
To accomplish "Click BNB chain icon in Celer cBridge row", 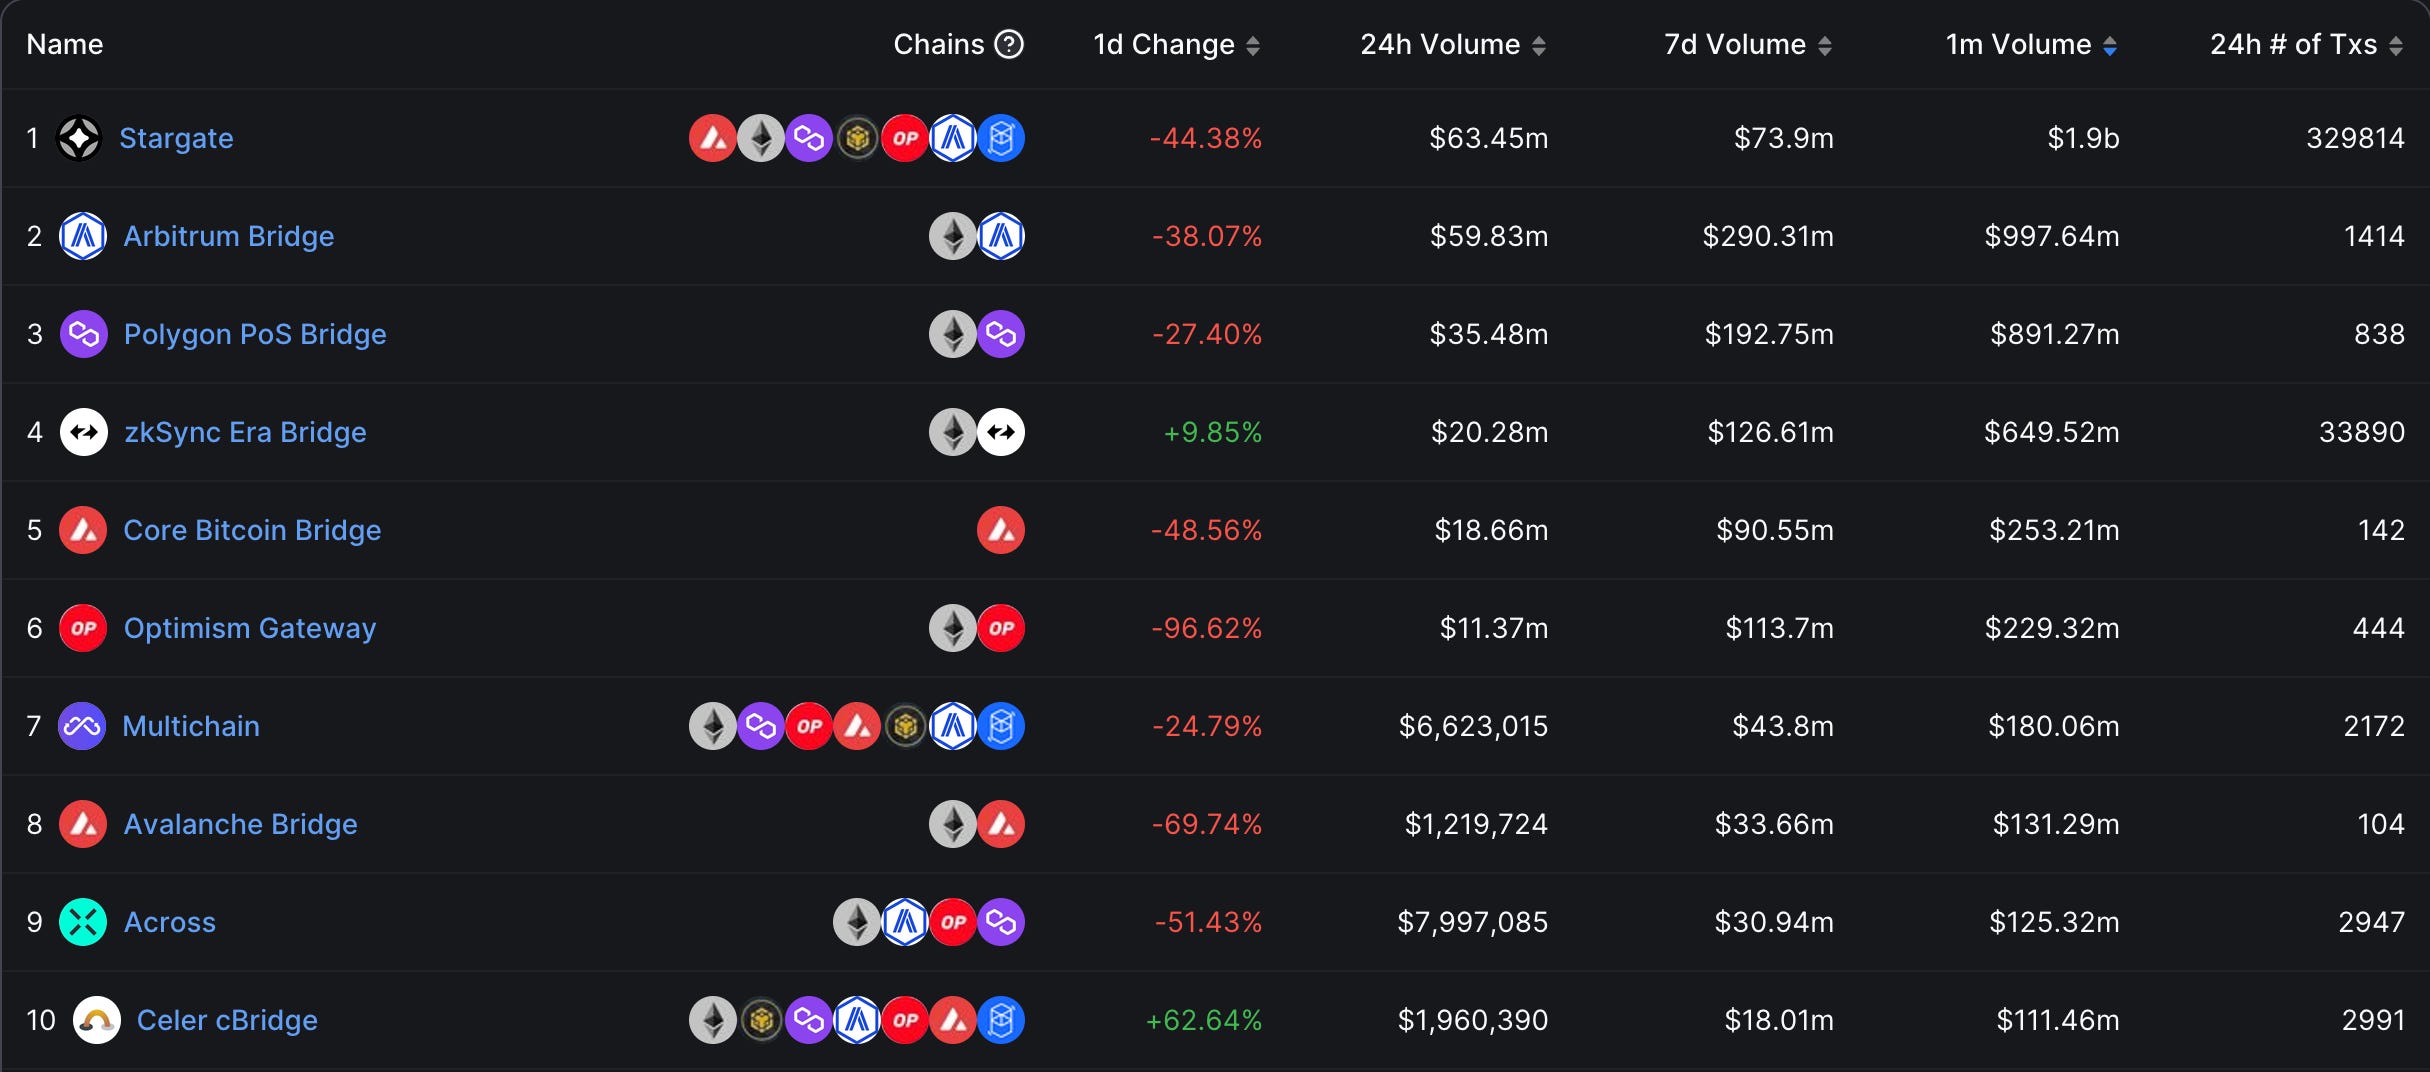I will tap(761, 1020).
